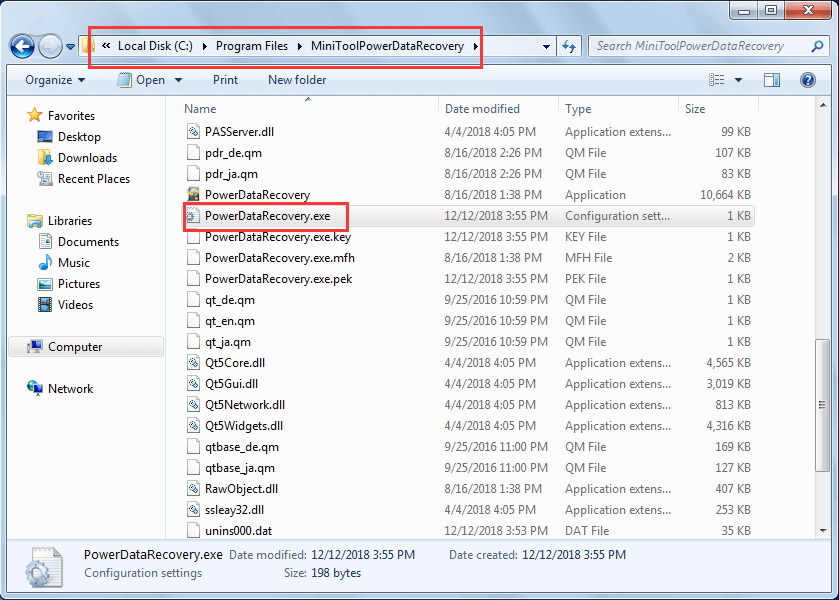This screenshot has width=839, height=600.
Task: Click the file list scrollbar down arrow
Action: pos(823,530)
